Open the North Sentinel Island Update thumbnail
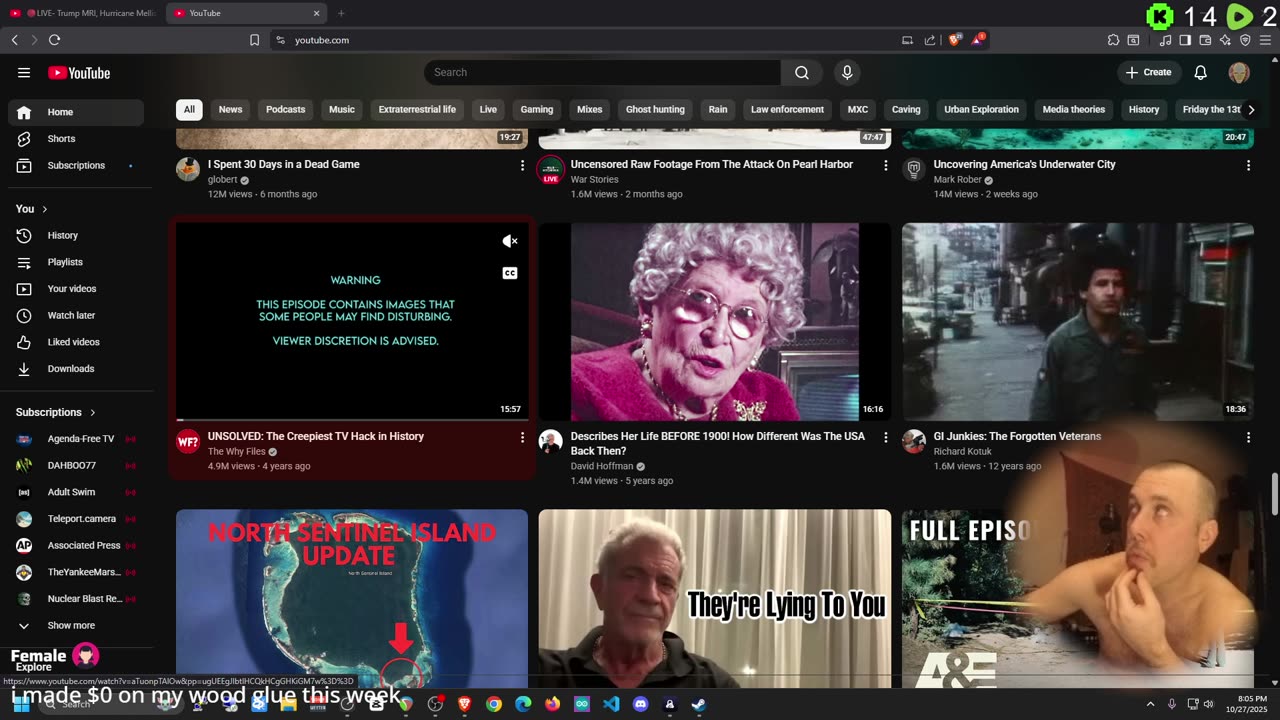Screen dimensions: 1280x720 (x=352, y=597)
